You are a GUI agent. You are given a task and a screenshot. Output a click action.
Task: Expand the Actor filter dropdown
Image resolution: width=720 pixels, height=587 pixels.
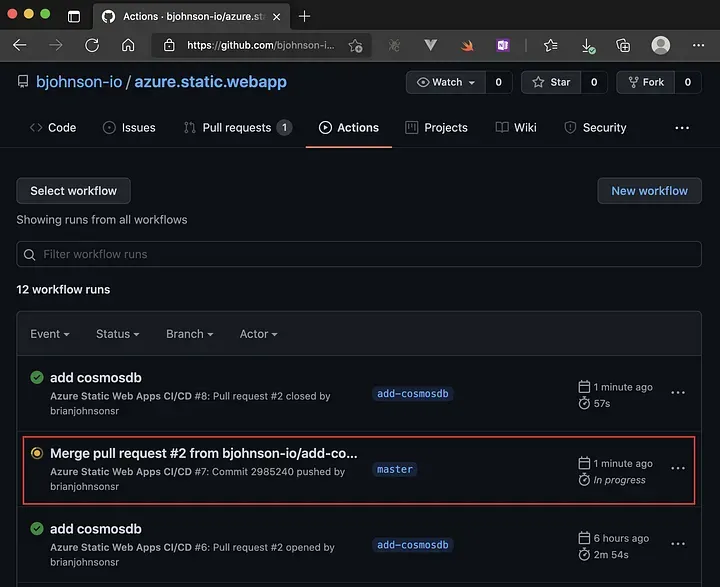259,334
